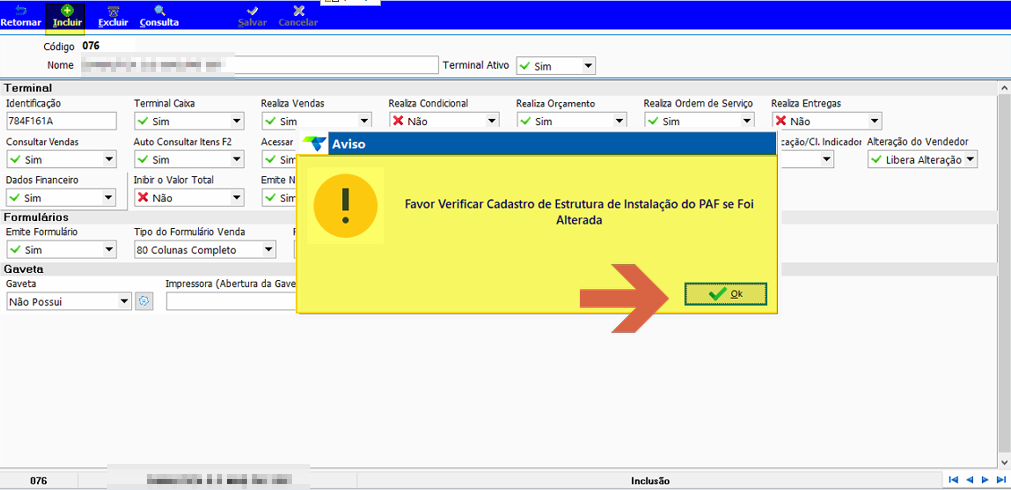1011x490 pixels.
Task: Click the Identificação input field
Action: tap(61, 121)
